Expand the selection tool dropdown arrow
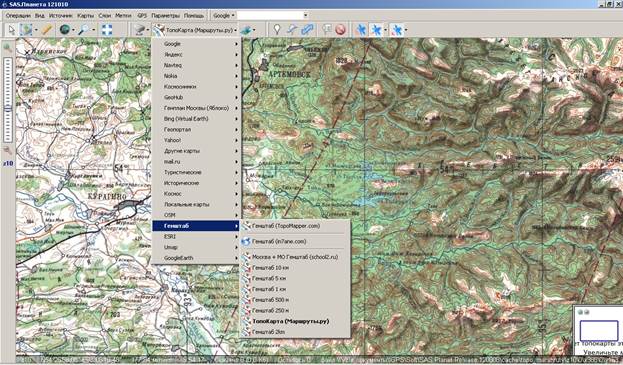This screenshot has width=623, height=365. pyautogui.click(x=36, y=30)
